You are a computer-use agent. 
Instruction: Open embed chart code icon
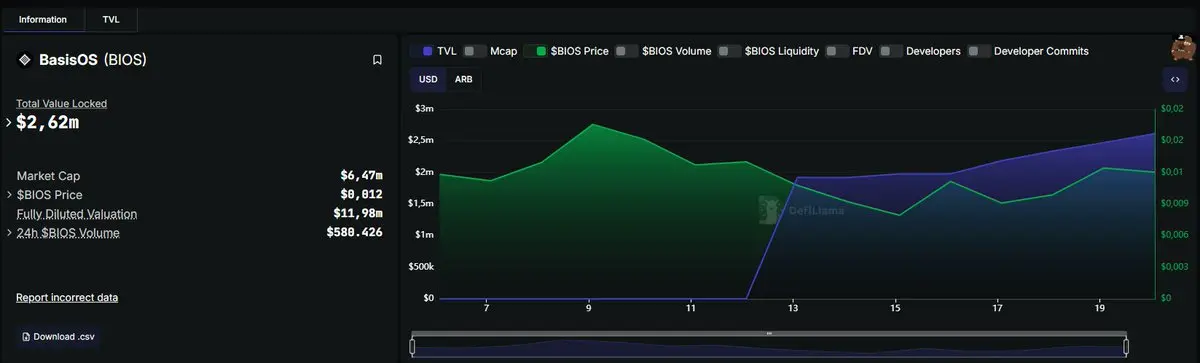1174,79
